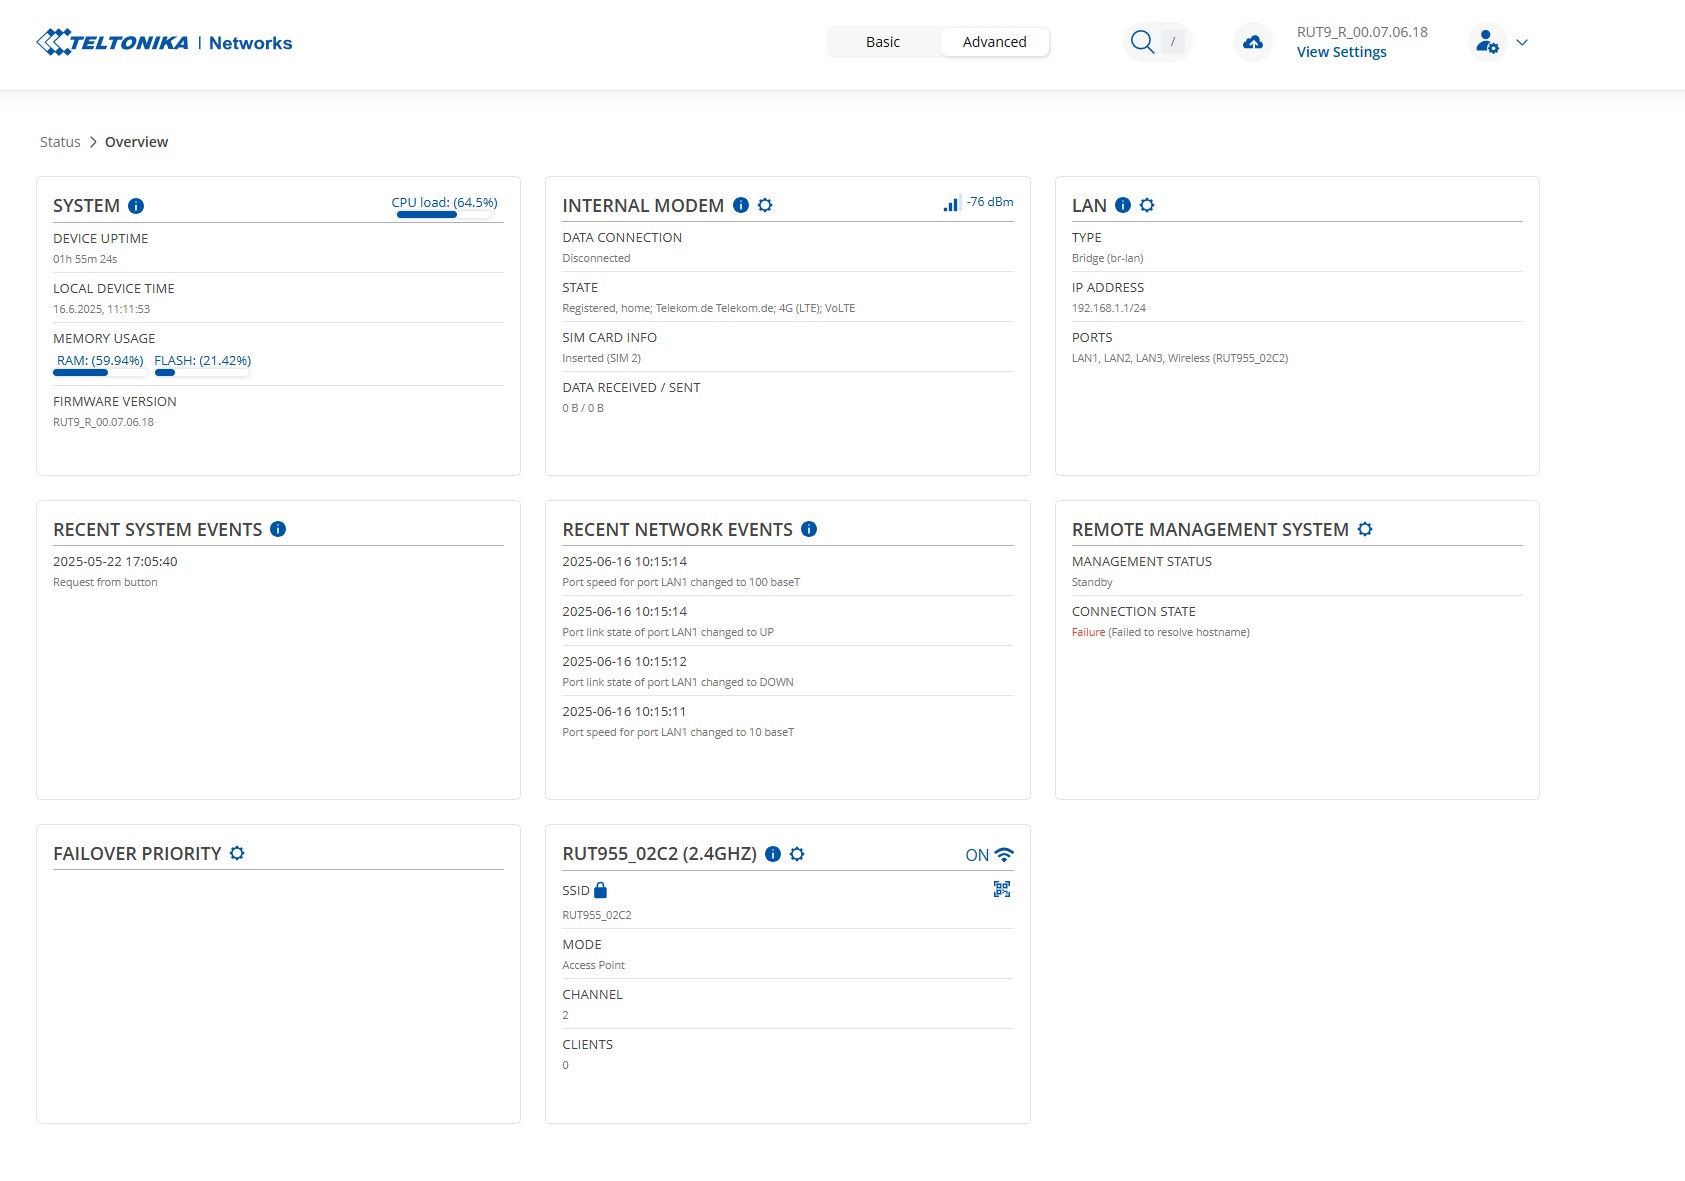Click the Disconnected data connection status
This screenshot has width=1685, height=1181.
(596, 258)
